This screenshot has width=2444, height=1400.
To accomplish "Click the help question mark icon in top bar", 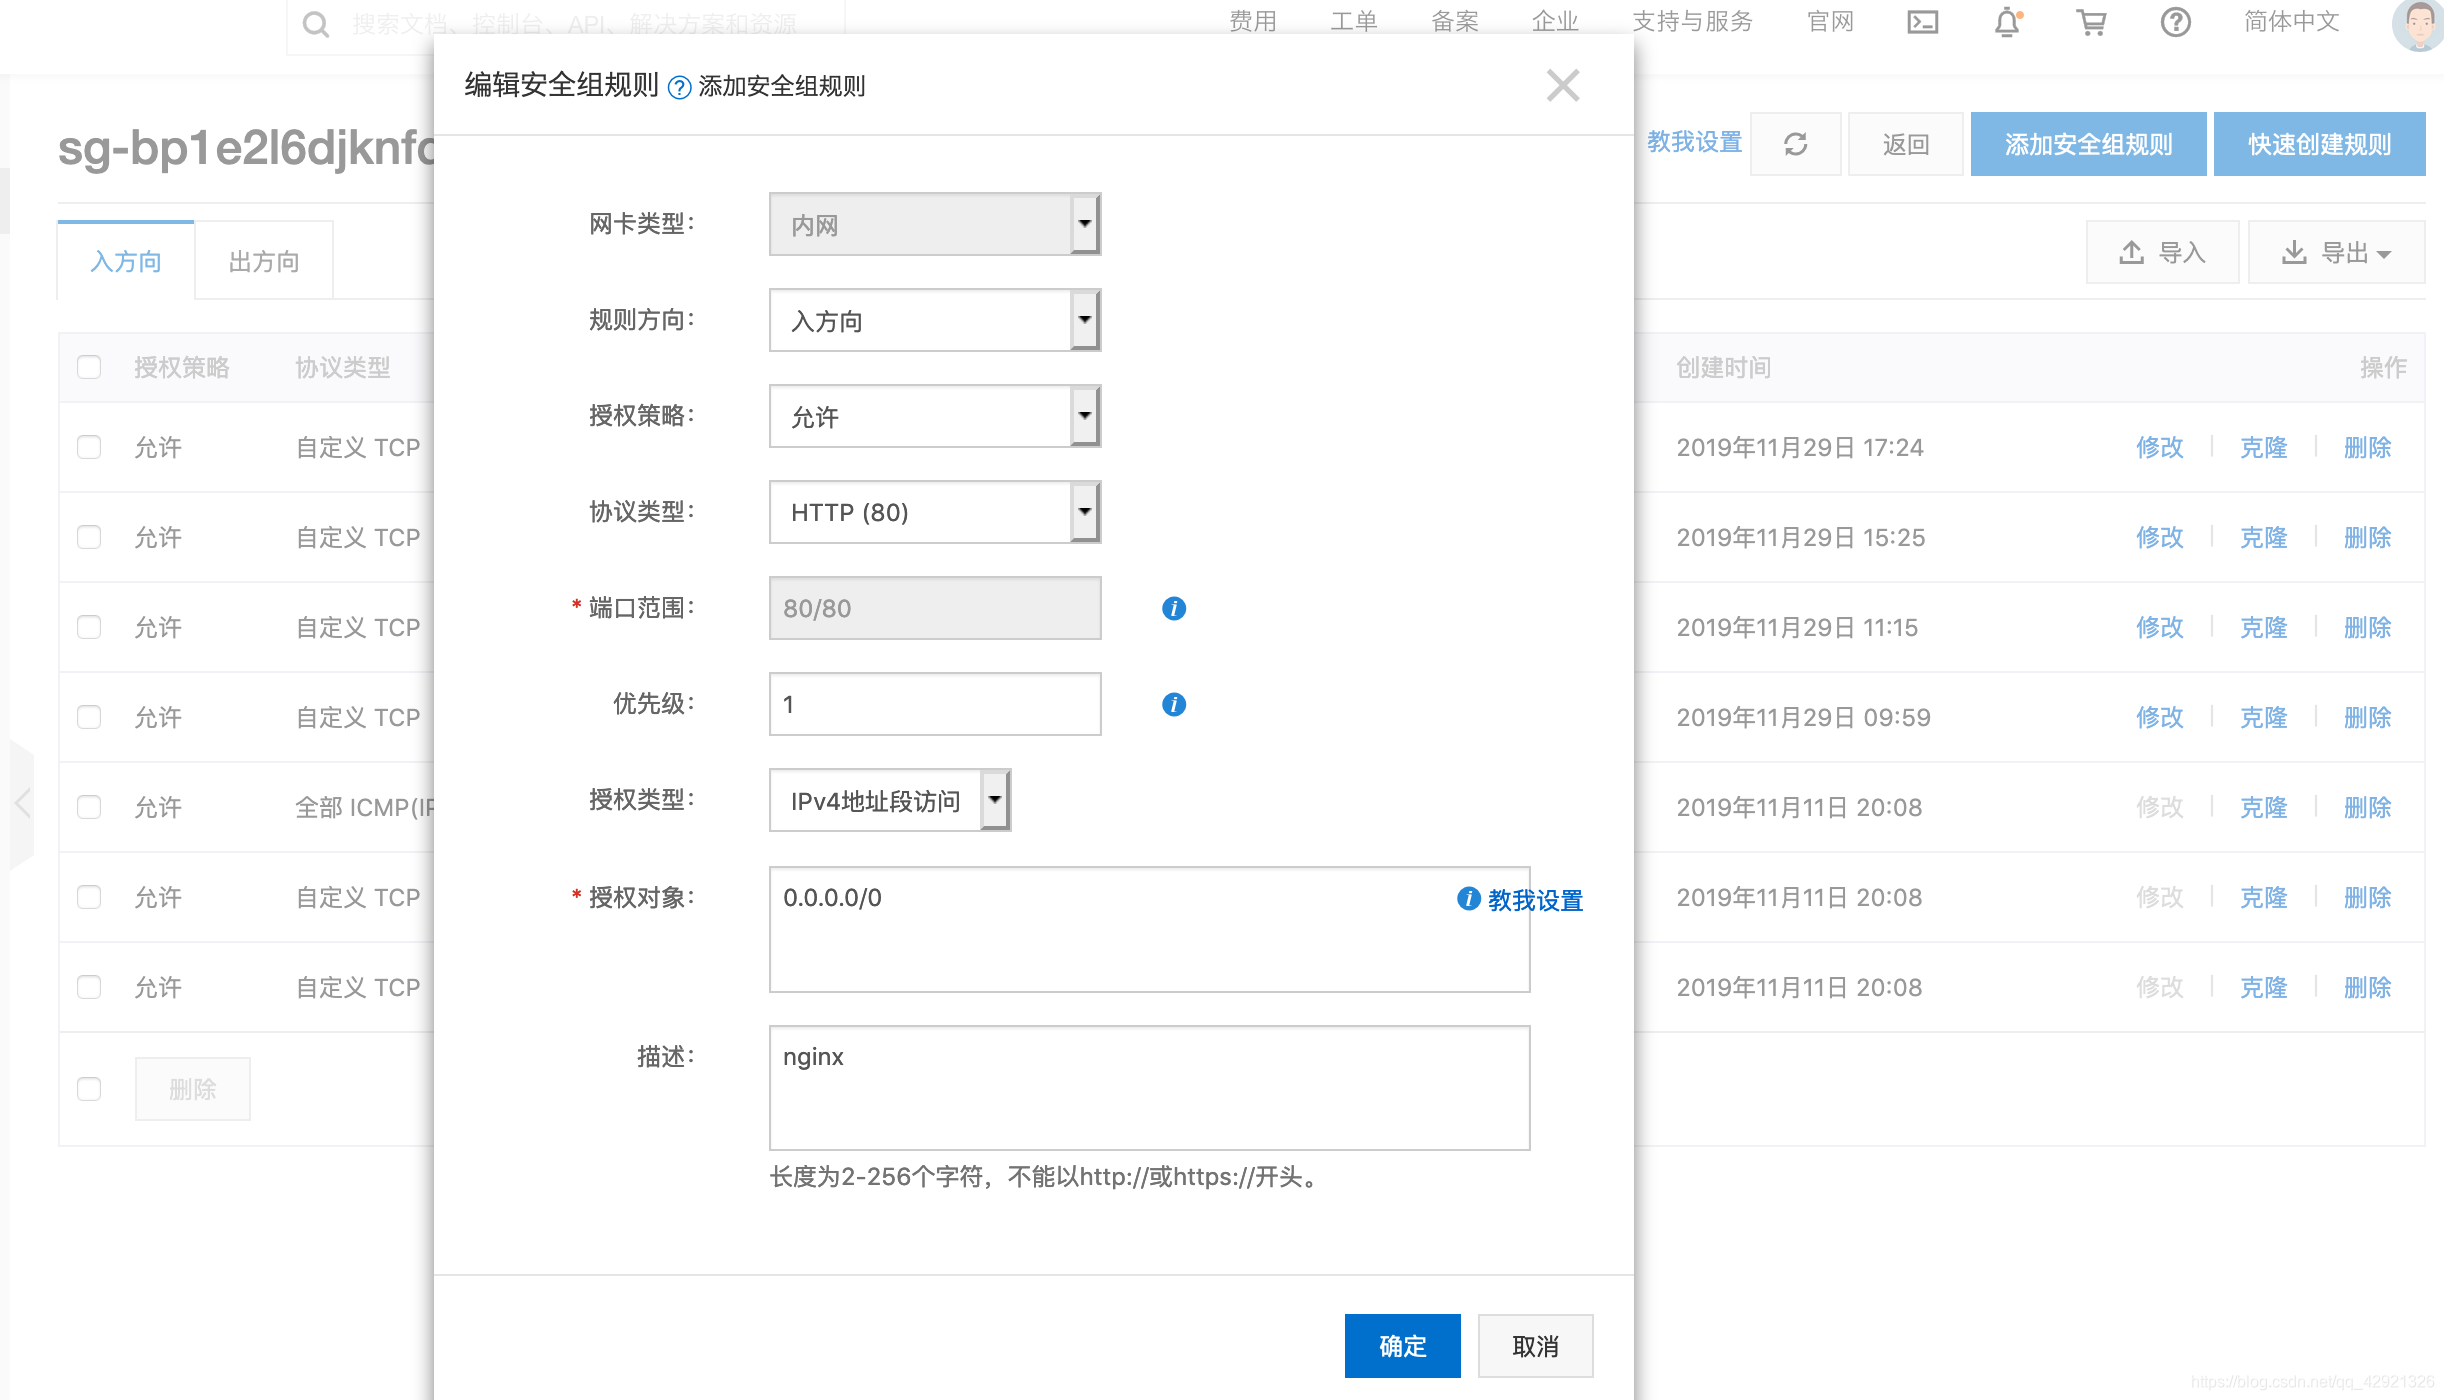I will point(2175,22).
